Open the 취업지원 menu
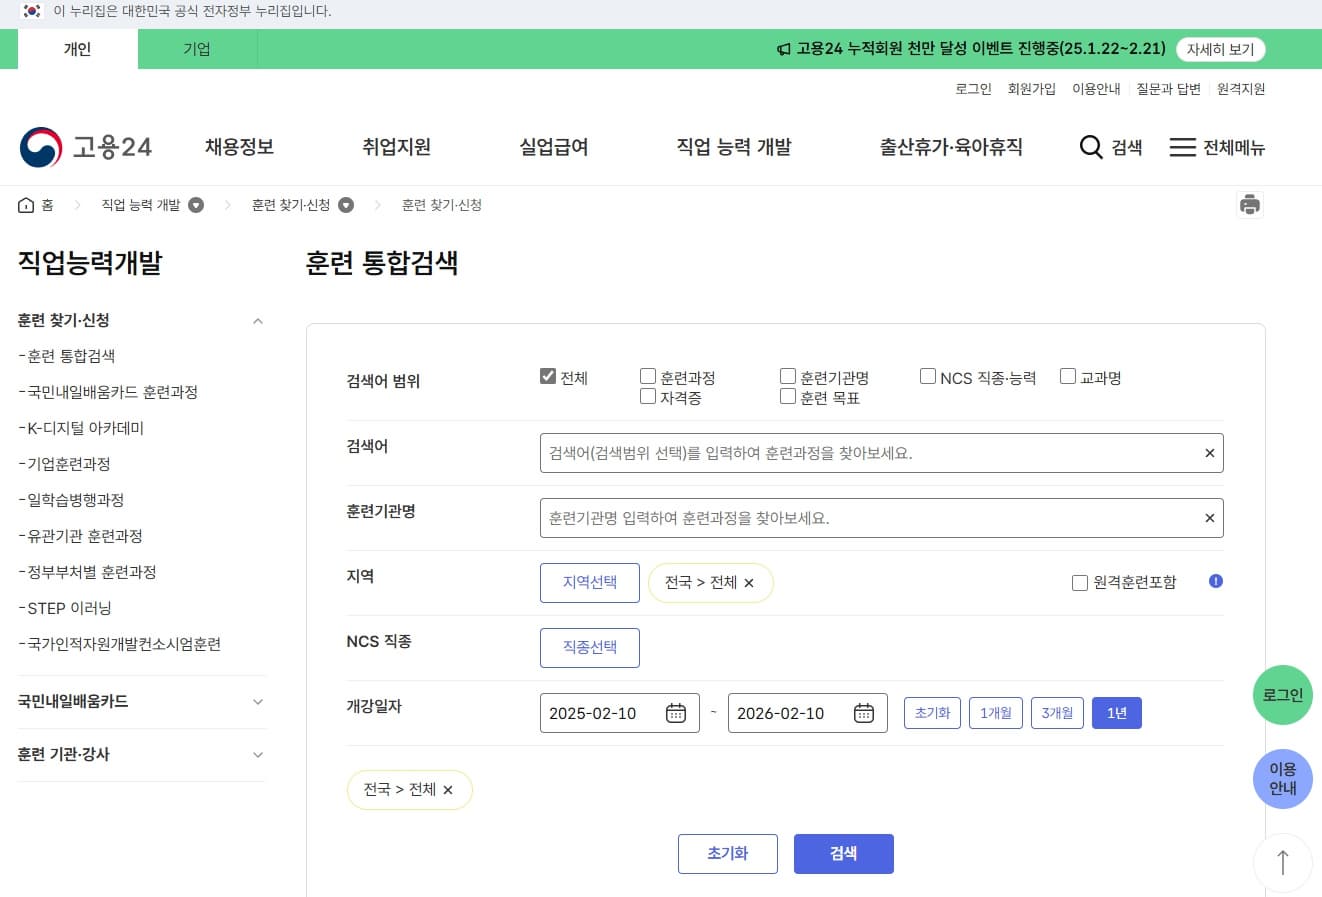The width and height of the screenshot is (1322, 897). 396,146
